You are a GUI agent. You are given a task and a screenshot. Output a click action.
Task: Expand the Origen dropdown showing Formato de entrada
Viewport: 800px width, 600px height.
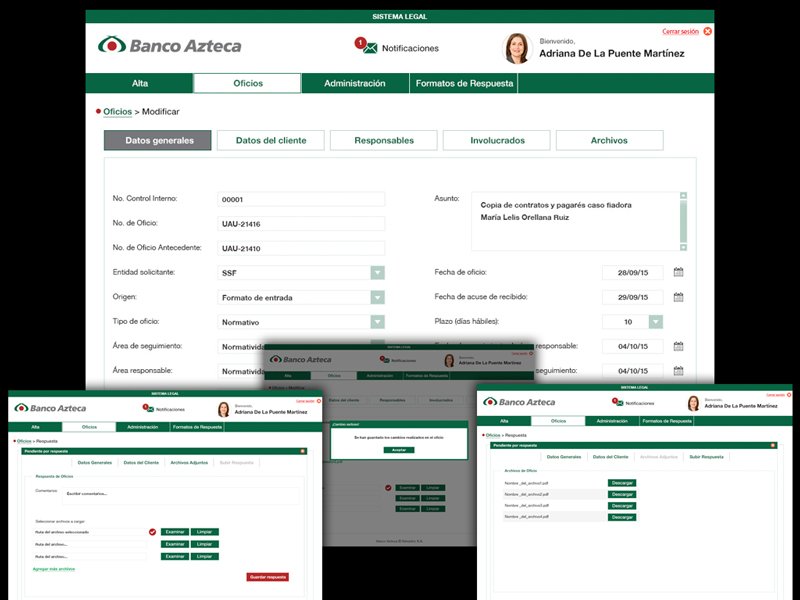tap(378, 297)
